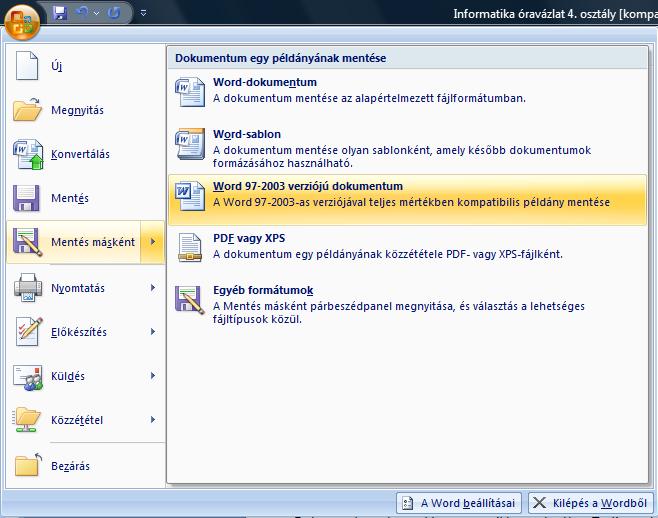Select the Új menu entry

(x=86, y=65)
